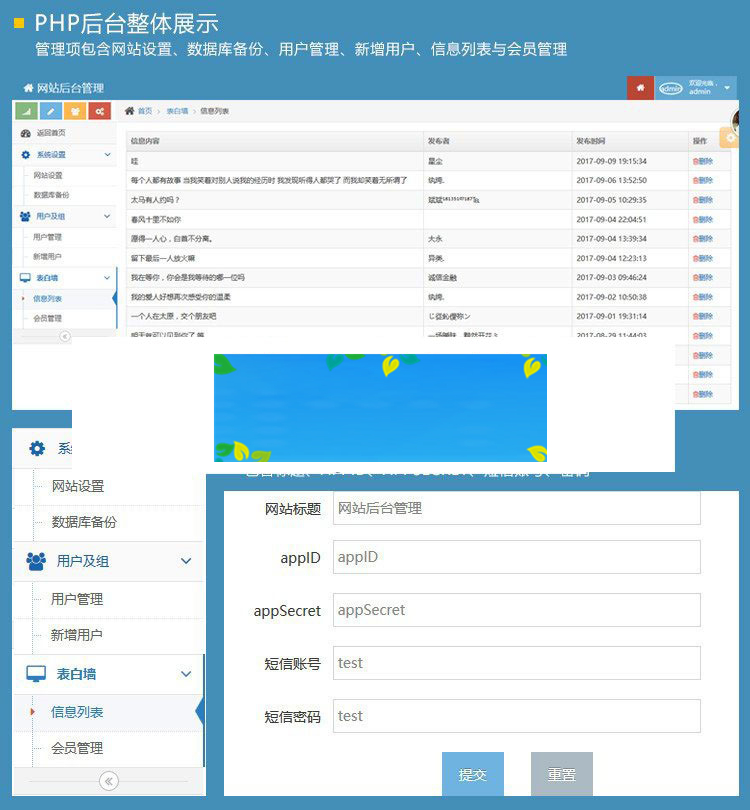This screenshot has height=810, width=750.
Task: Click the red home button in header
Action: [640, 88]
